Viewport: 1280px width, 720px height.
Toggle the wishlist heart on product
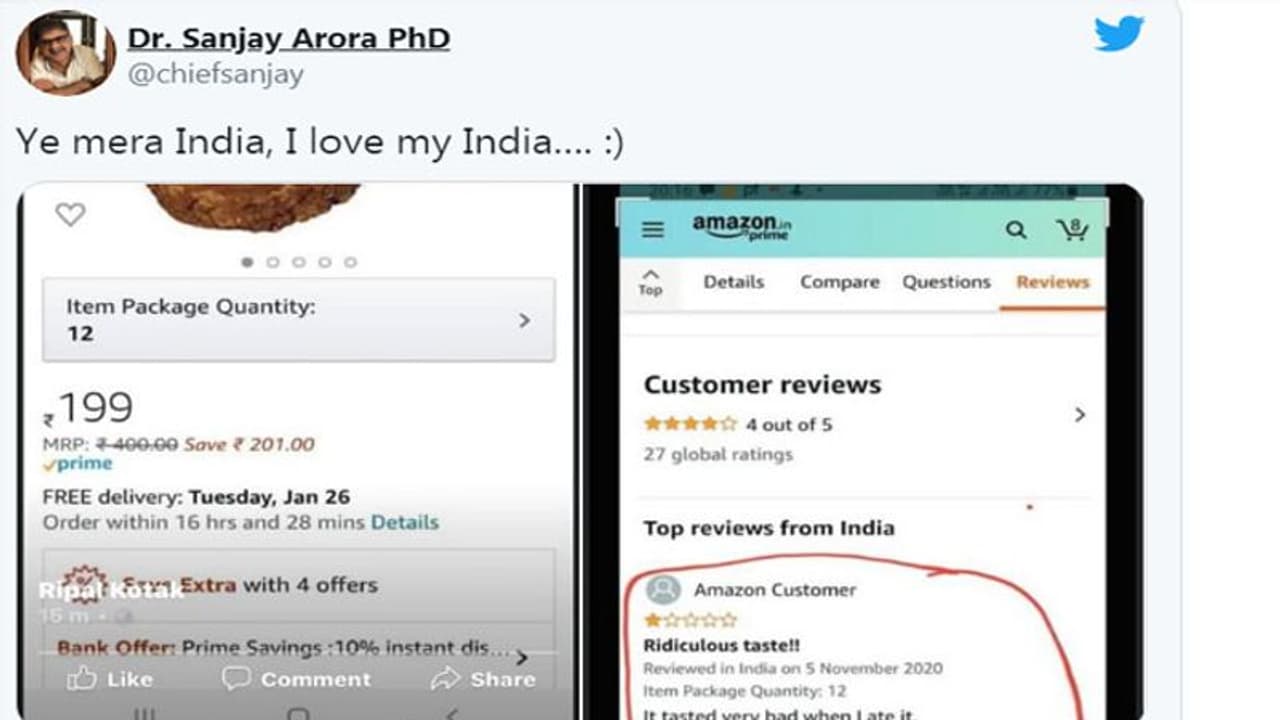(70, 214)
